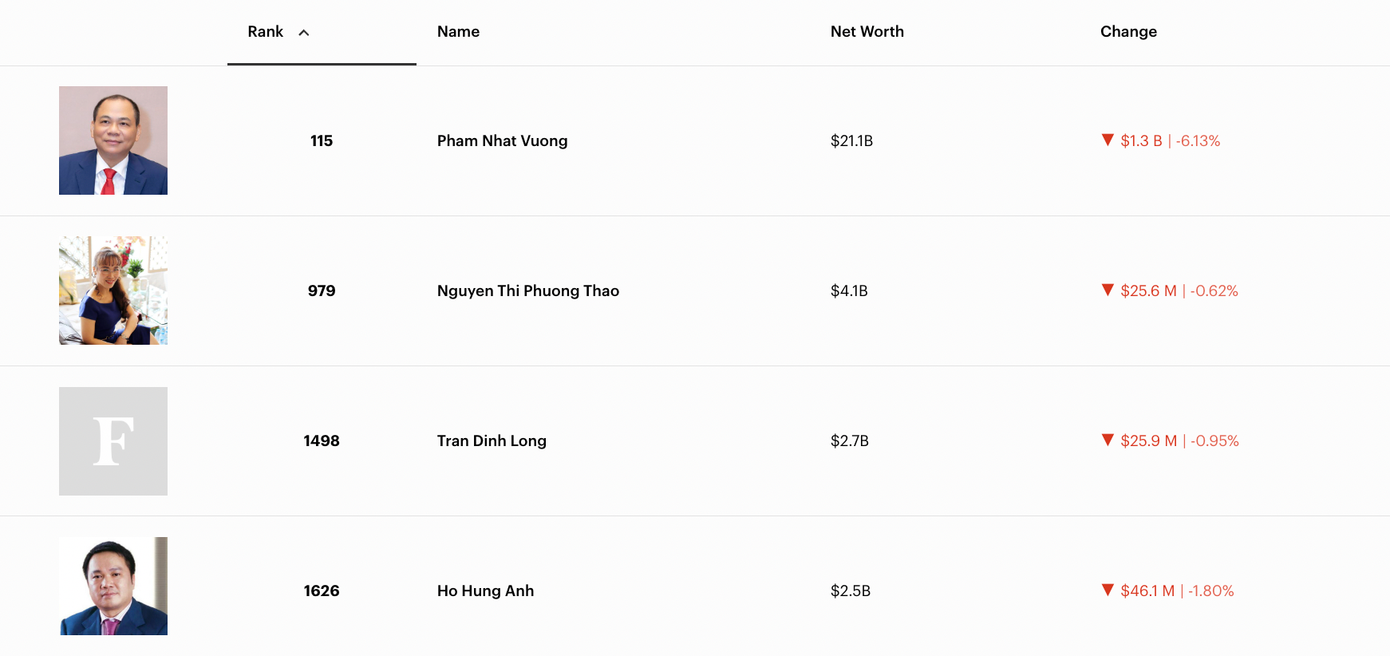Open Nguyen Thi Phuong Thao's photo
Image resolution: width=1390 pixels, height=656 pixels.
click(113, 291)
